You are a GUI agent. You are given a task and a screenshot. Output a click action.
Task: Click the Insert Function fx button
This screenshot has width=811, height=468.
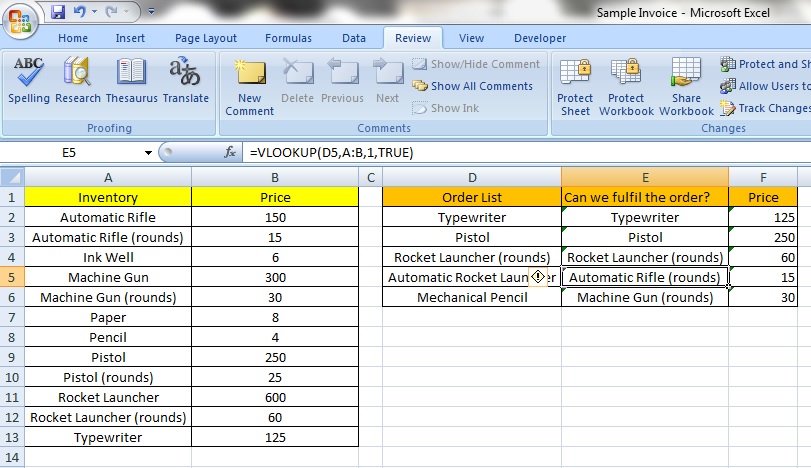tap(230, 153)
